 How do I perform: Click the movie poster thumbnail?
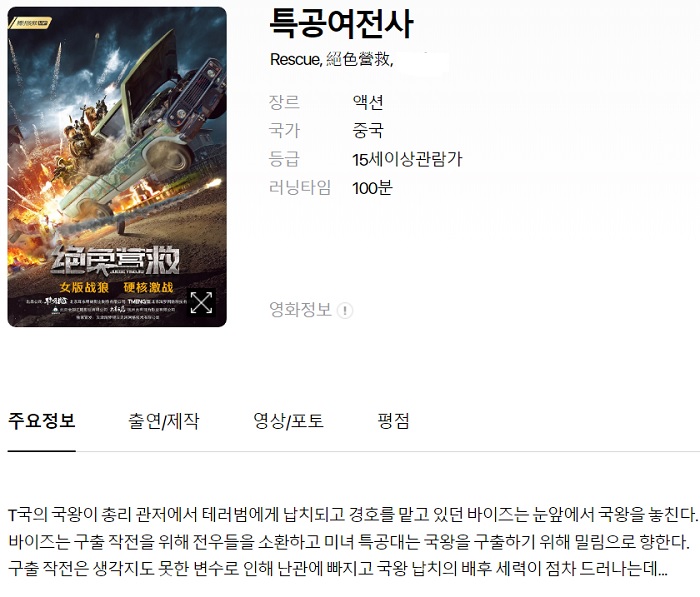[x=117, y=167]
